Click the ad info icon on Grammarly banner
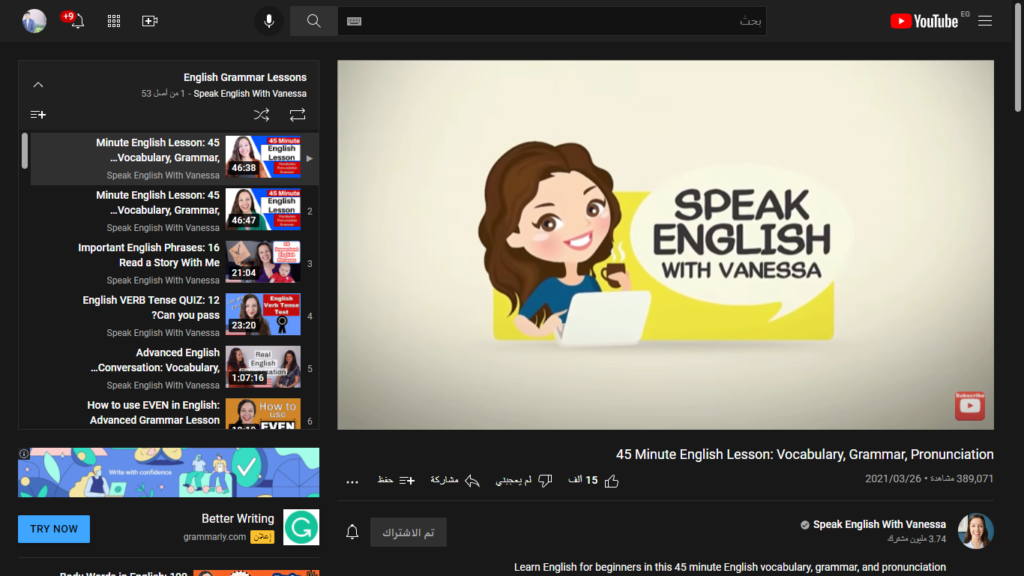The height and width of the screenshot is (576, 1024). tap(24, 454)
